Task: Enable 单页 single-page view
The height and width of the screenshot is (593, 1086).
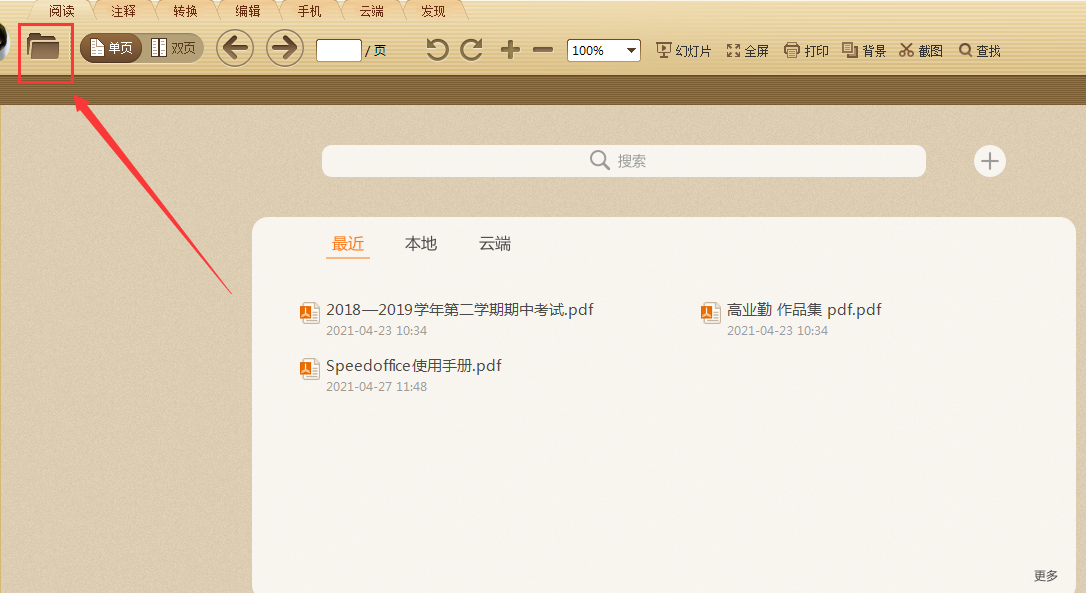Action: (110, 47)
